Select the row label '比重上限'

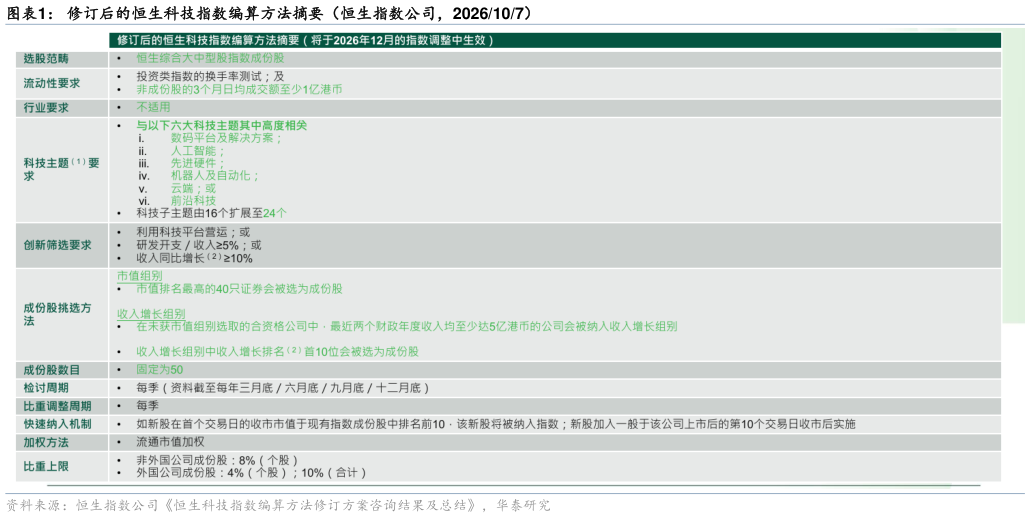tap(46, 467)
